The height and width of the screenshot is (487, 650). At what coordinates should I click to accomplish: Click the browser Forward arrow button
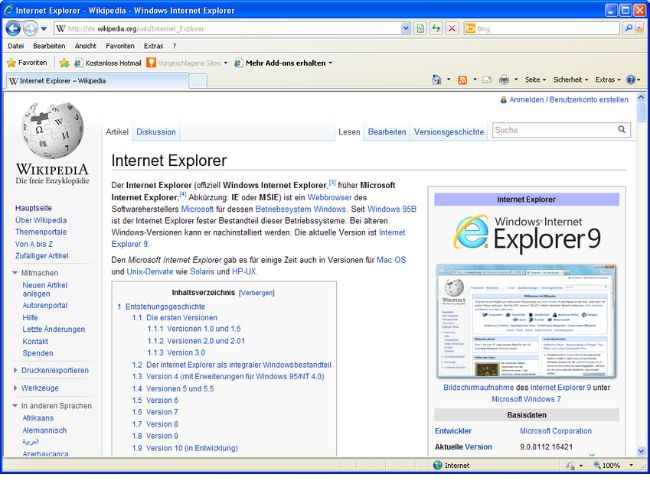(30, 29)
